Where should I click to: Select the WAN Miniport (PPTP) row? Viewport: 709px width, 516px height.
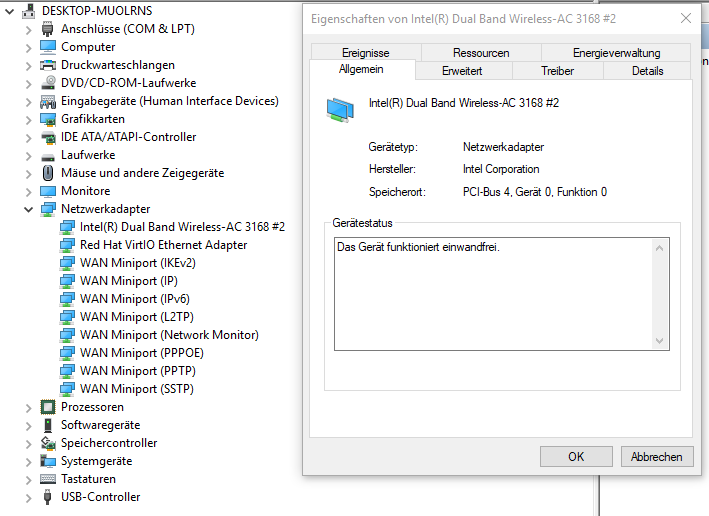(137, 371)
